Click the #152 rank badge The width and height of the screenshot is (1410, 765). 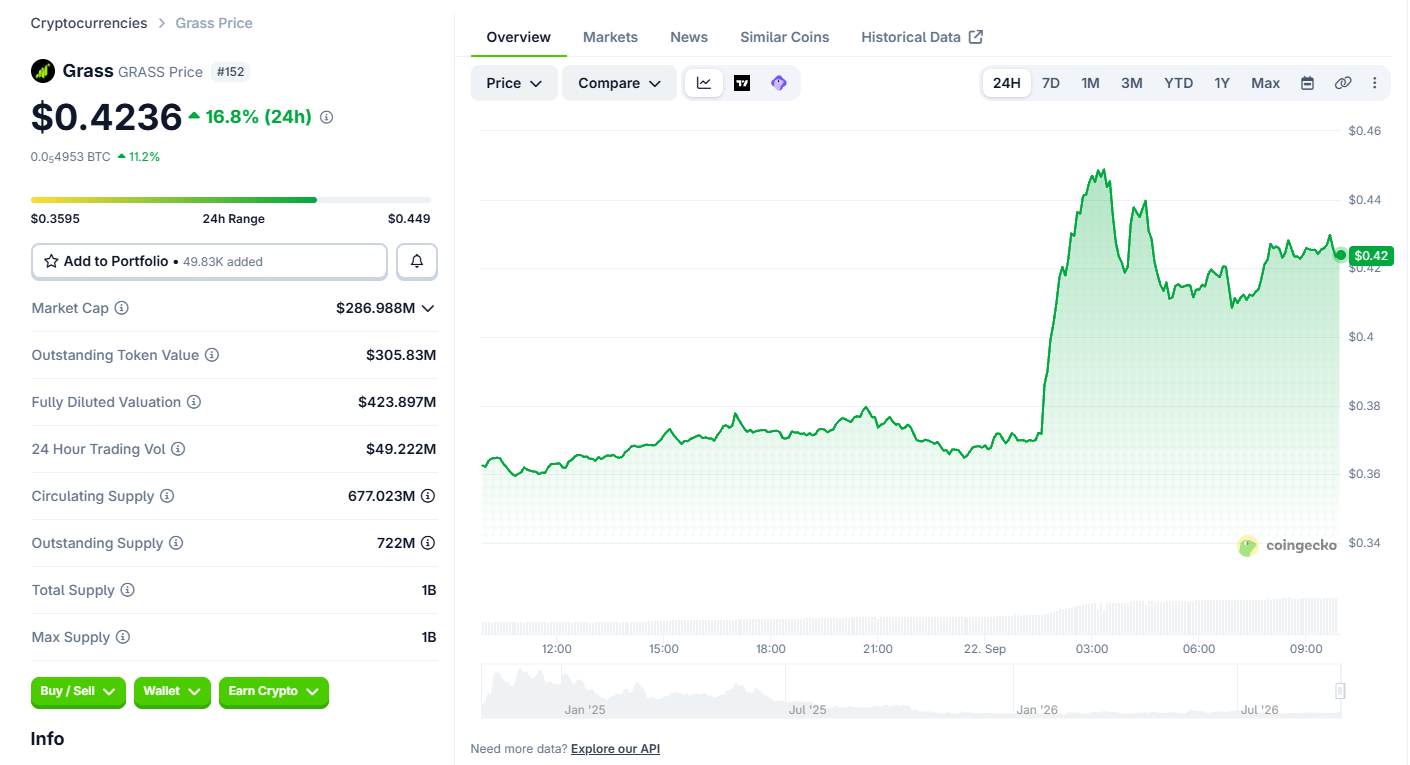click(x=230, y=72)
